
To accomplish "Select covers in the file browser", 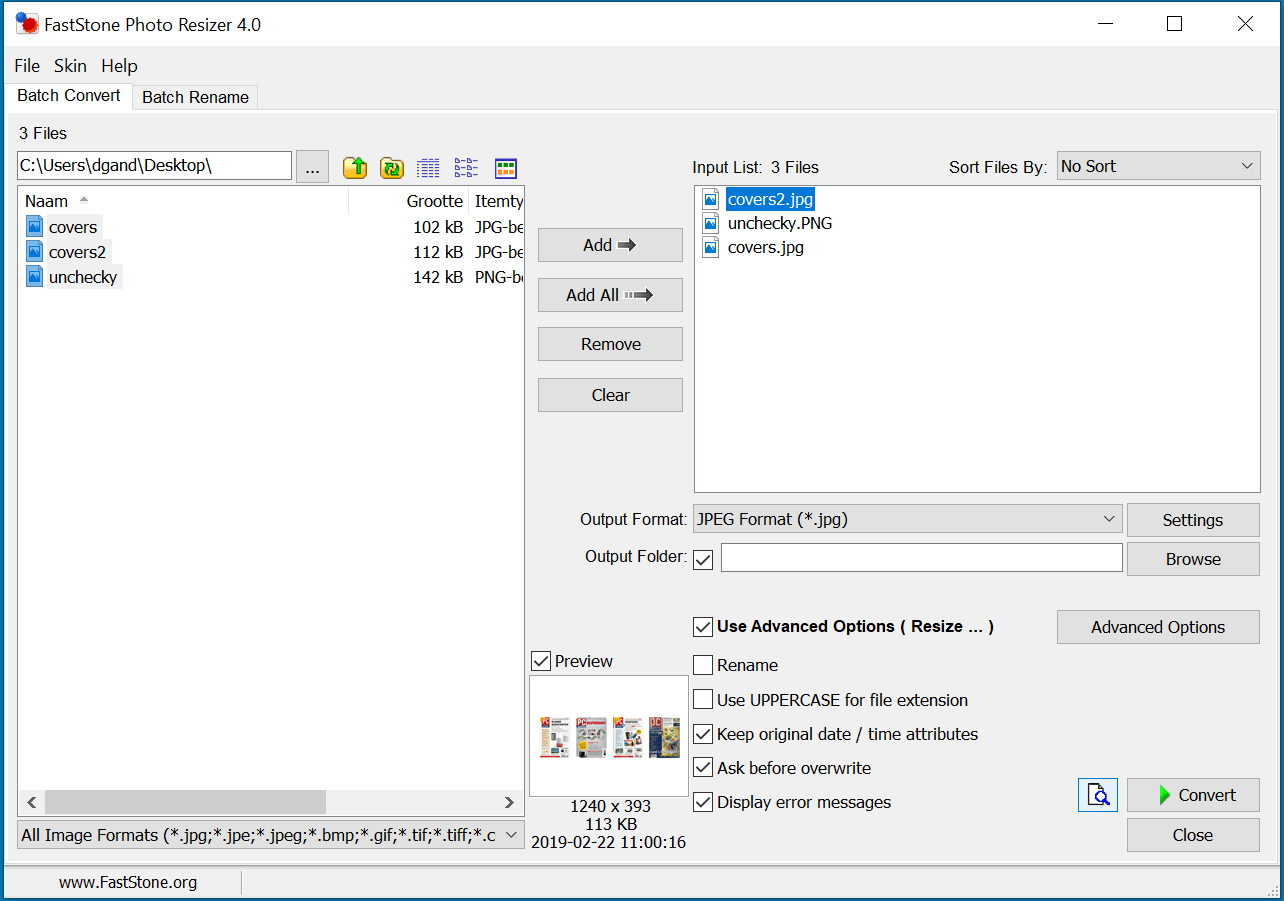I will coord(73,227).
